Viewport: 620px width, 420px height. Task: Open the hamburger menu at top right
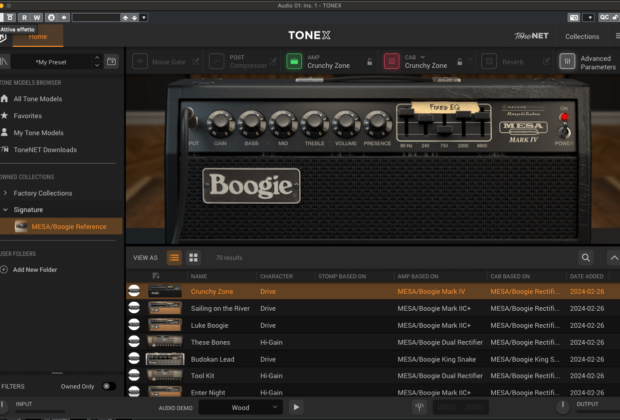[x=618, y=36]
